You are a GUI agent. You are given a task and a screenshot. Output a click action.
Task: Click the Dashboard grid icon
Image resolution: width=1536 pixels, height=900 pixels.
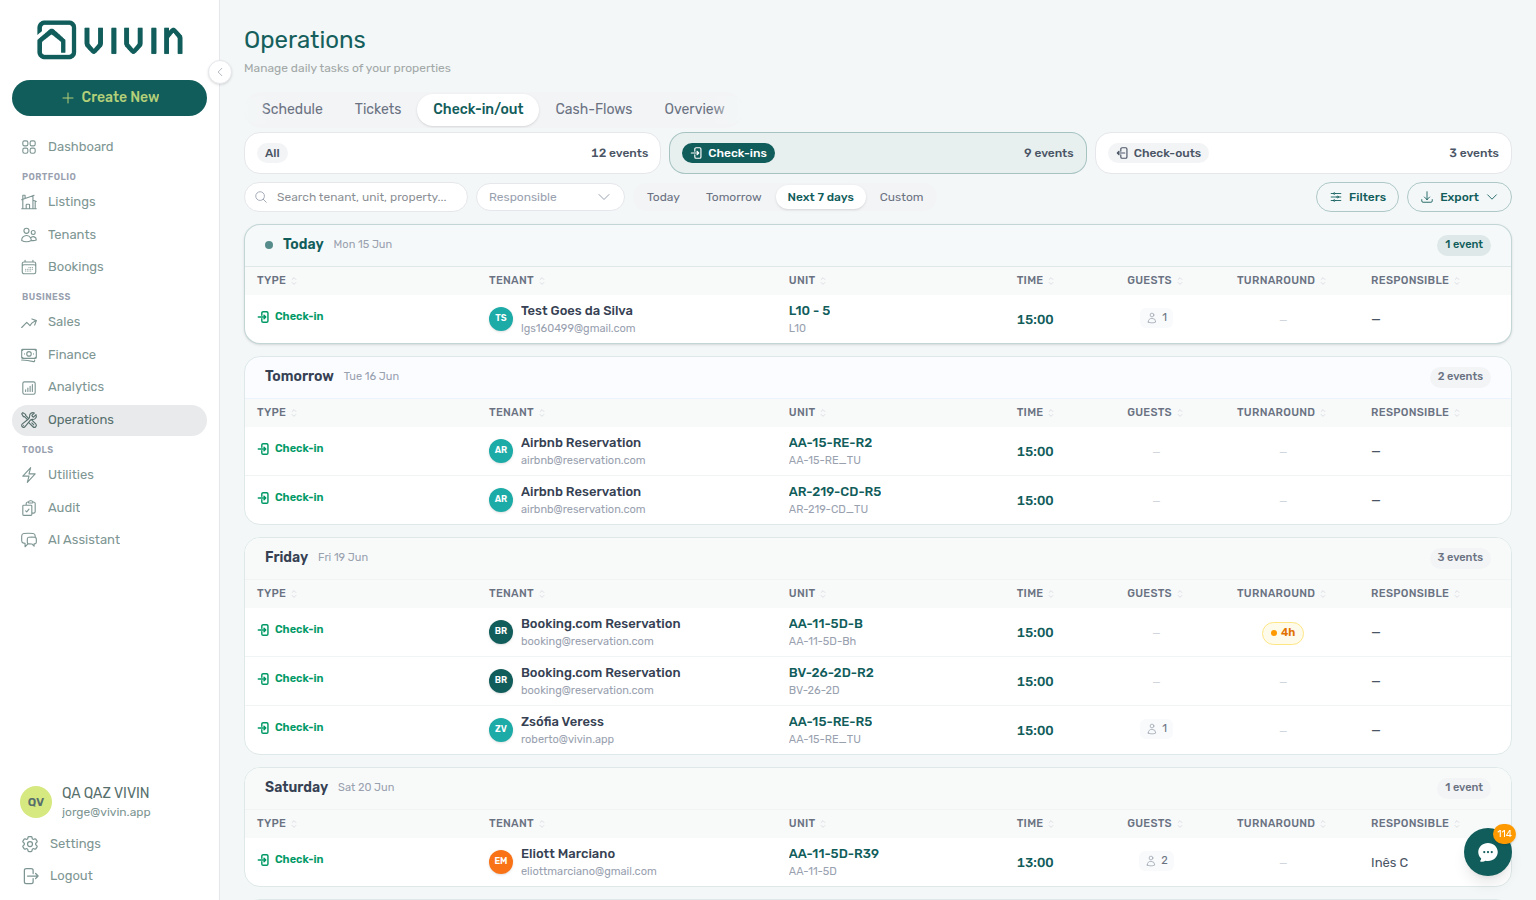coord(29,147)
